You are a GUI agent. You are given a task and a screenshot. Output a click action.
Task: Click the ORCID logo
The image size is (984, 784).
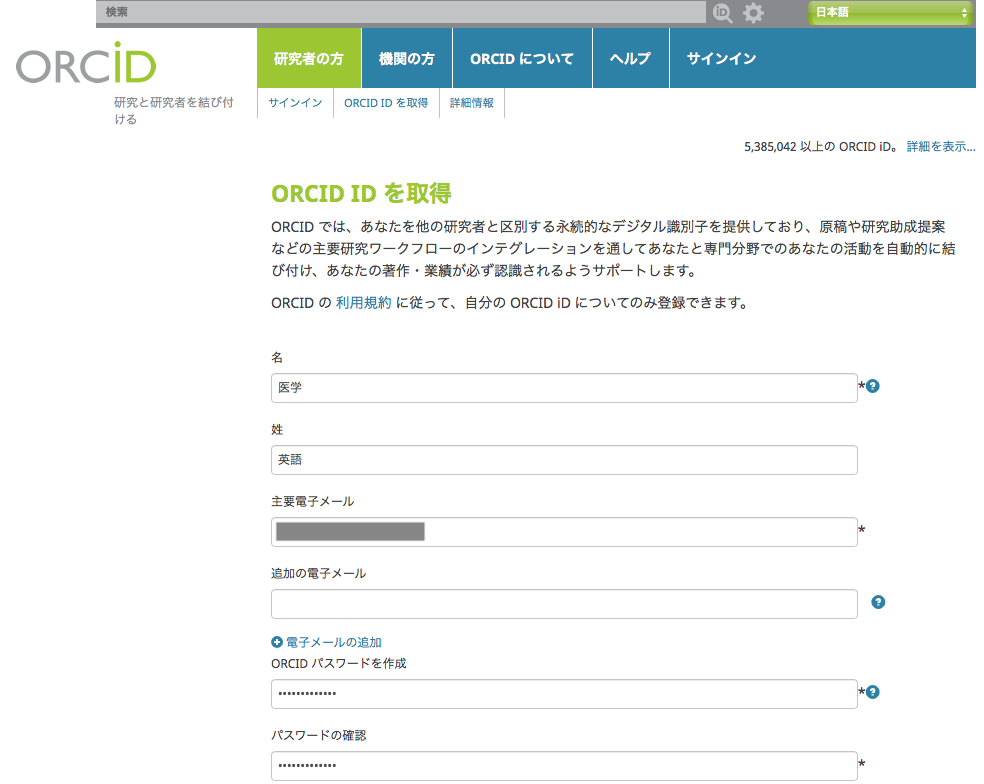coord(86,63)
